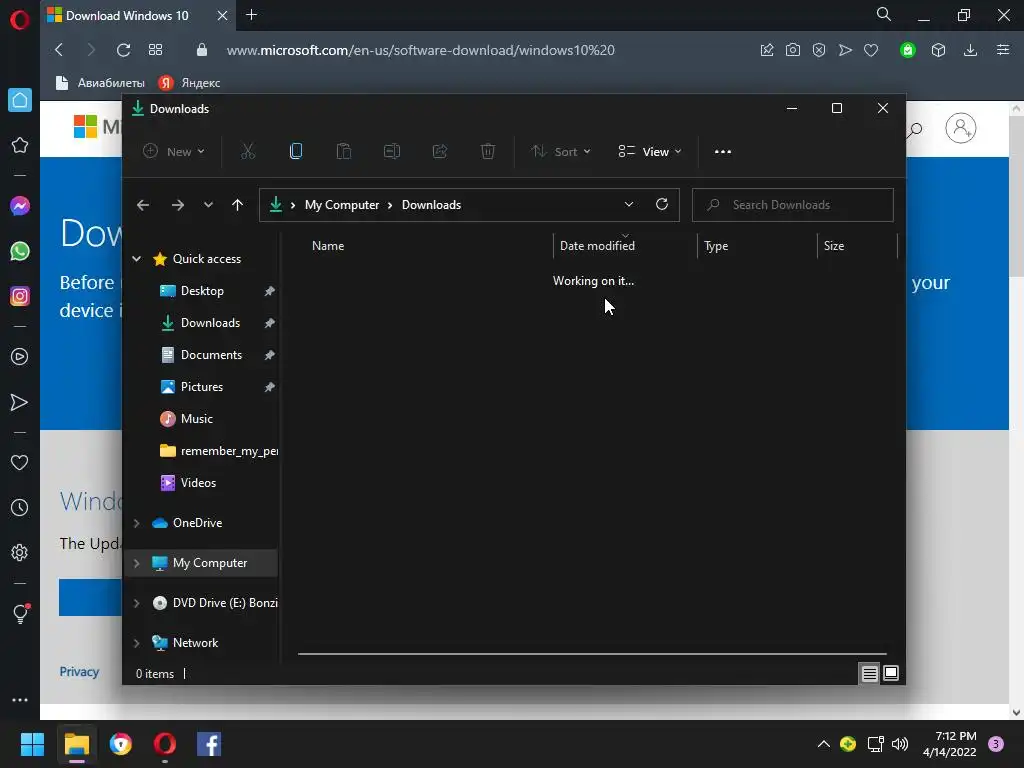Open Opera player icon in sidebar
This screenshot has width=1024, height=768.
pos(20,357)
